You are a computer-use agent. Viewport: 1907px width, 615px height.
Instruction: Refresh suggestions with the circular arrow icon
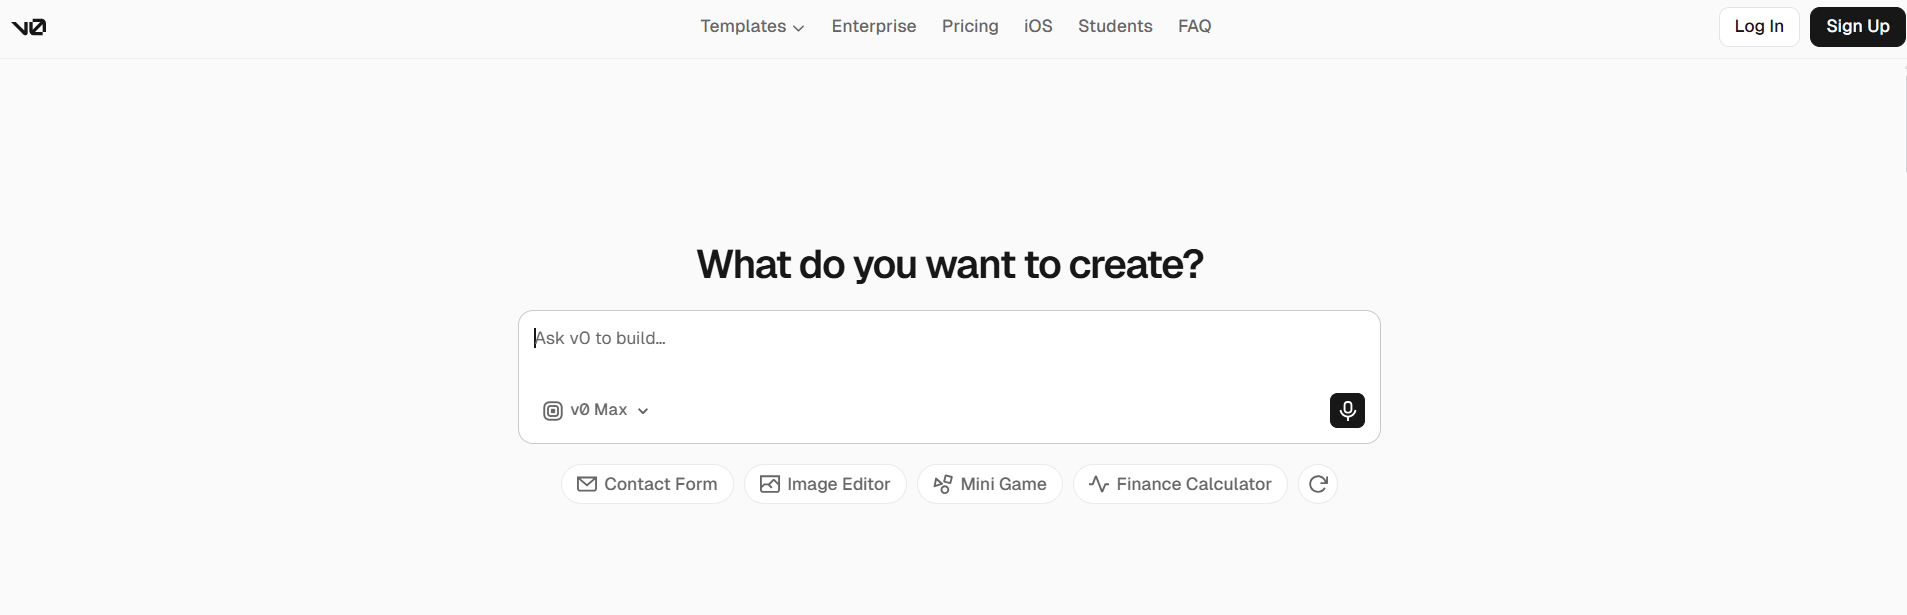click(x=1318, y=484)
